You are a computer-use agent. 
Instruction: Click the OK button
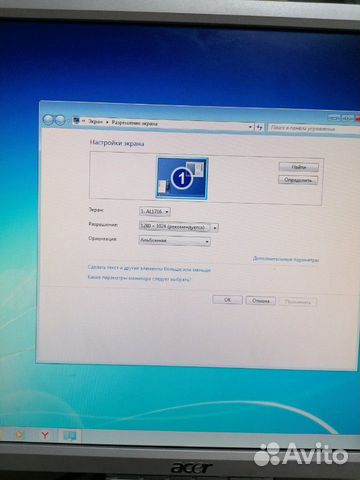coord(227,300)
